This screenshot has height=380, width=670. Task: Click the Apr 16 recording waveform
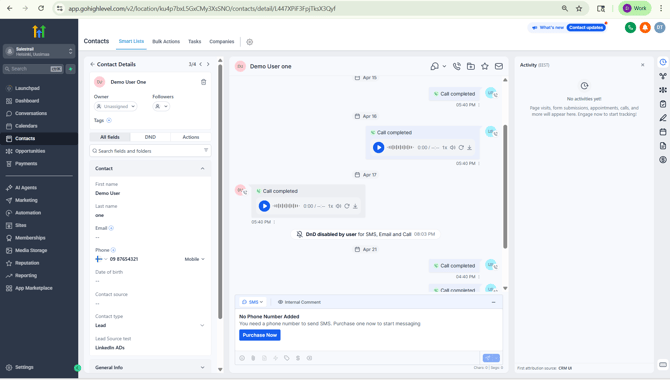[x=400, y=147]
